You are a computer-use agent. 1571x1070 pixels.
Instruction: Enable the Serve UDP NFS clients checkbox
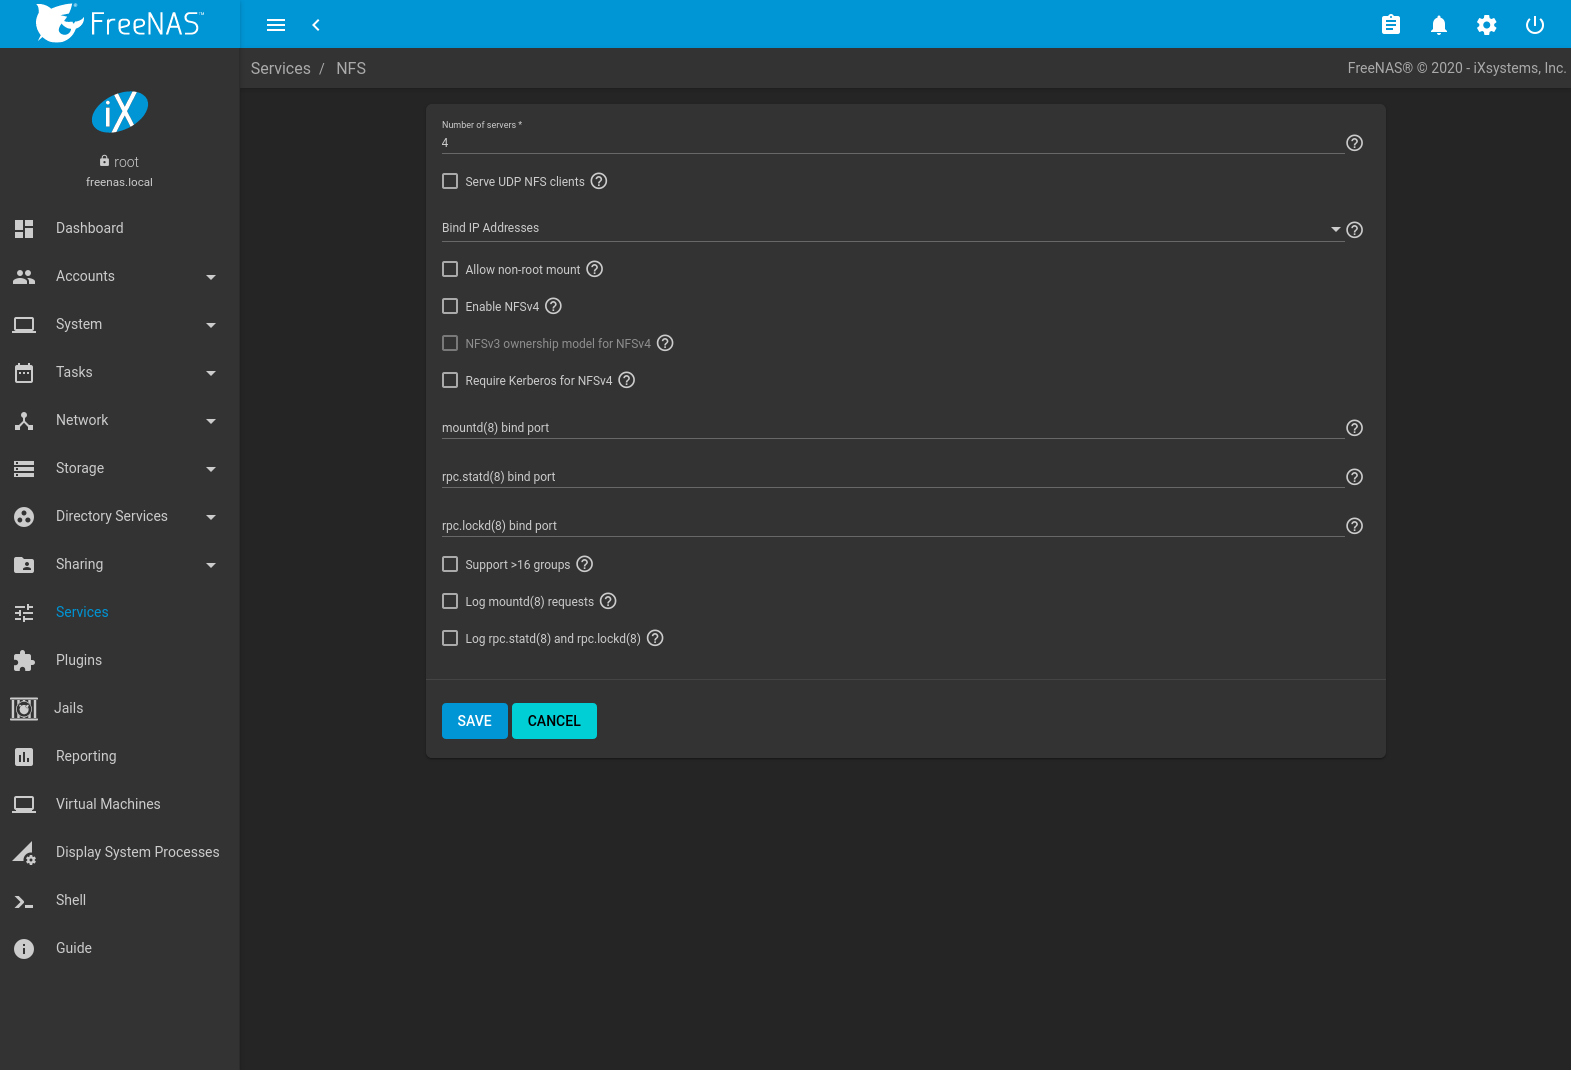point(450,181)
